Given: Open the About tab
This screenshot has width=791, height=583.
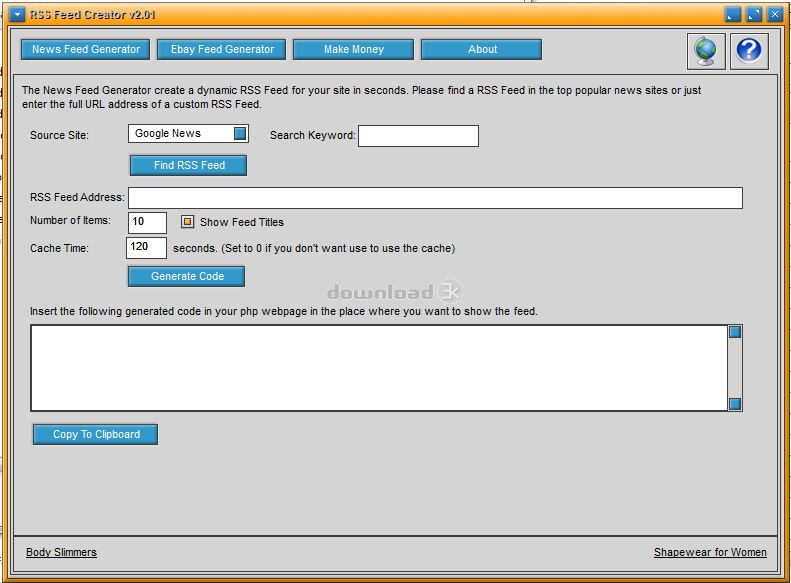Looking at the screenshot, I should 482,49.
